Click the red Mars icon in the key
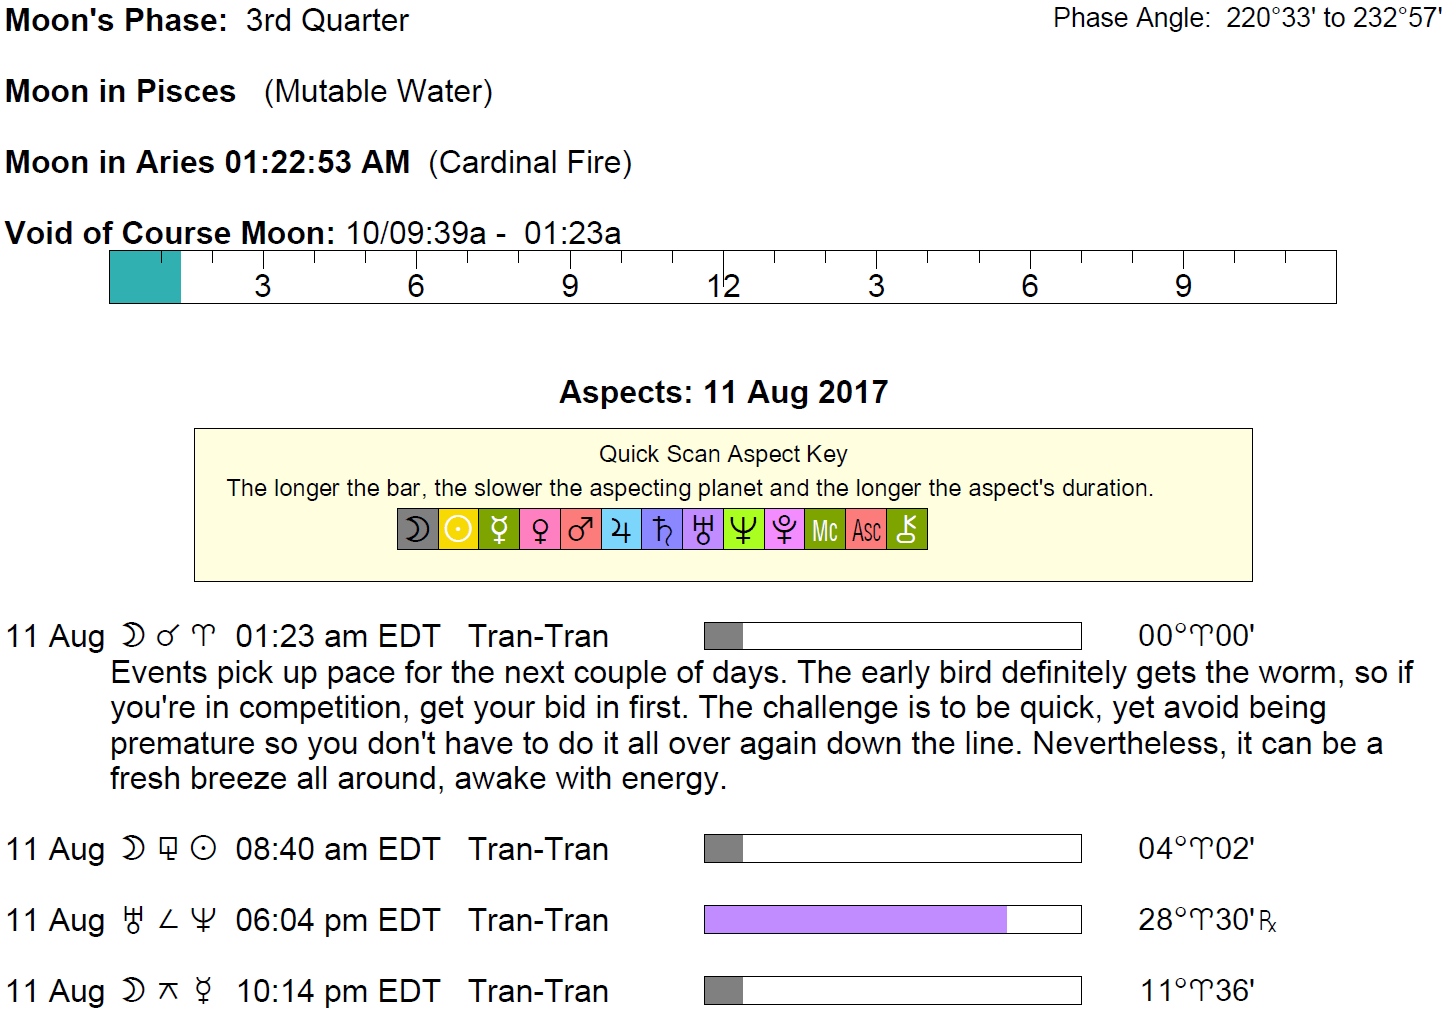The image size is (1452, 1012). pyautogui.click(x=581, y=530)
